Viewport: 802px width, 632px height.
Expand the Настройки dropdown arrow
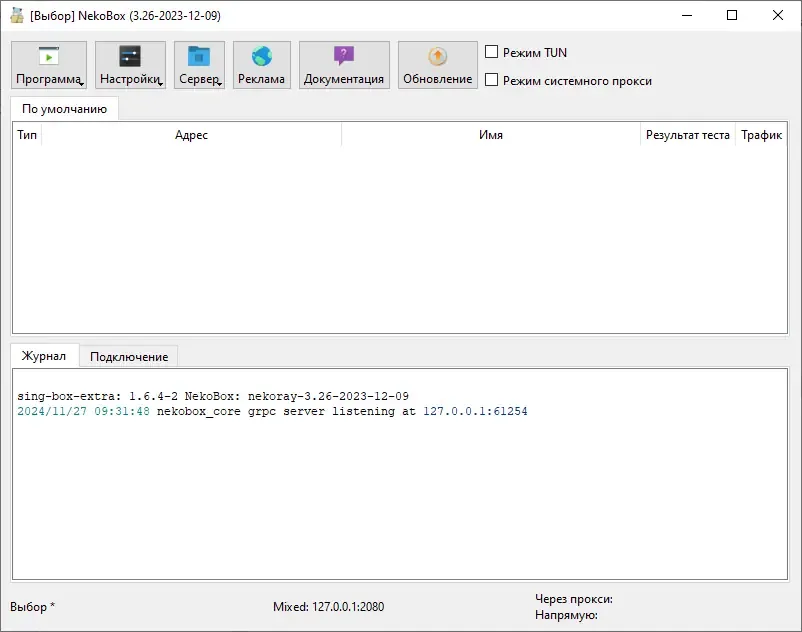[160, 84]
